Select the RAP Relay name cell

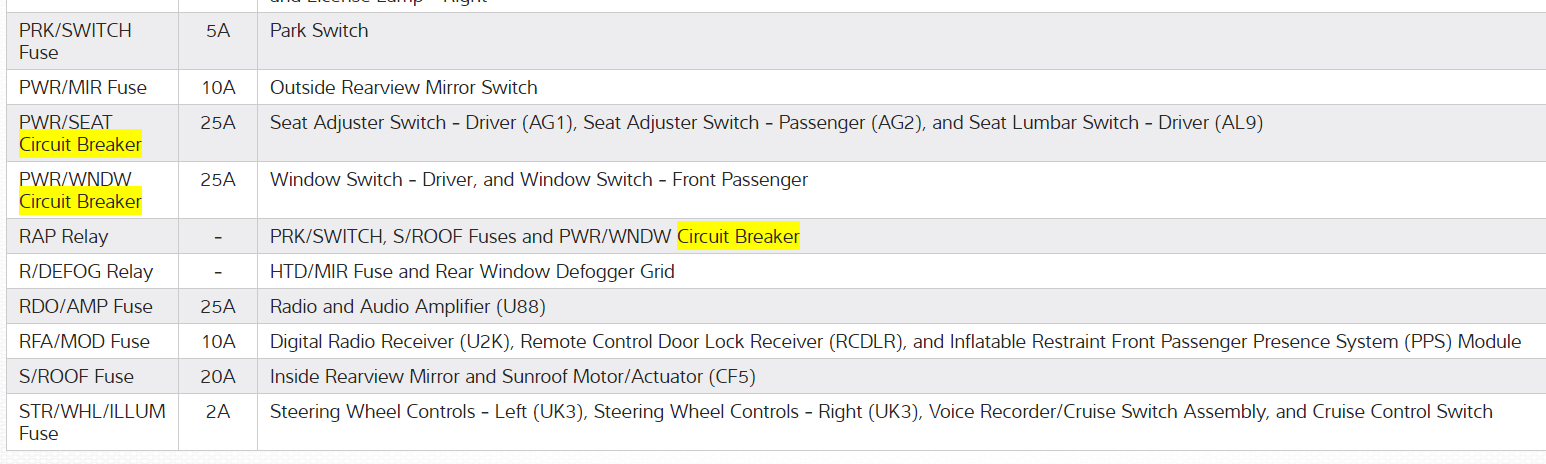coord(64,237)
